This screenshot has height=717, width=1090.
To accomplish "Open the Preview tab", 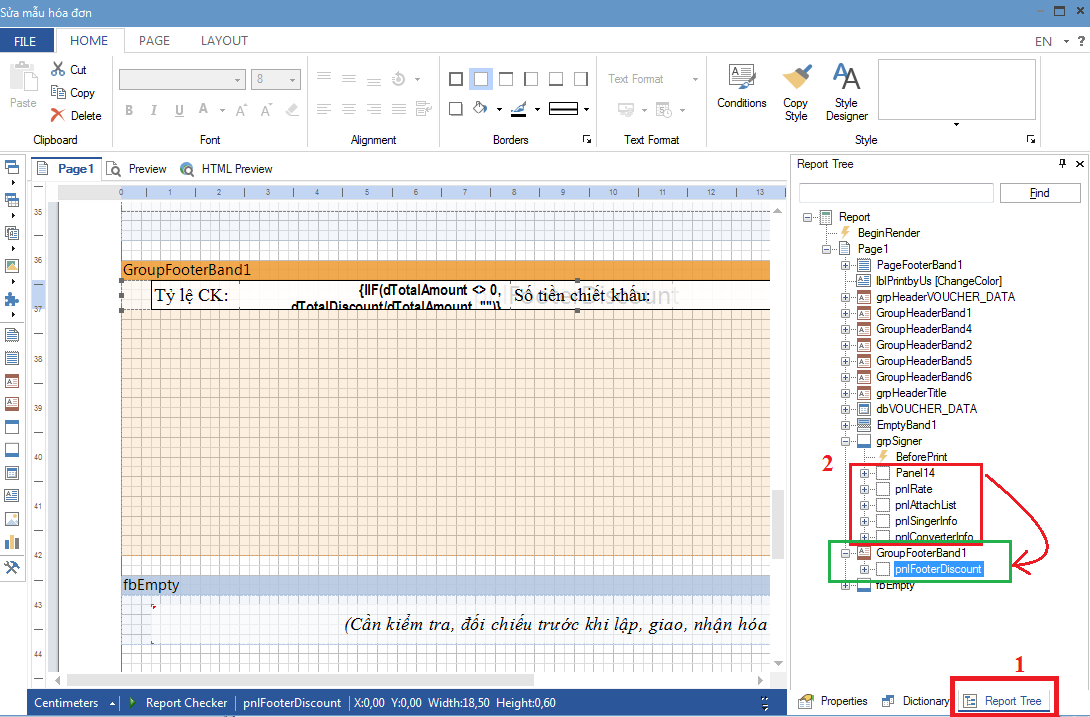I will 137,169.
